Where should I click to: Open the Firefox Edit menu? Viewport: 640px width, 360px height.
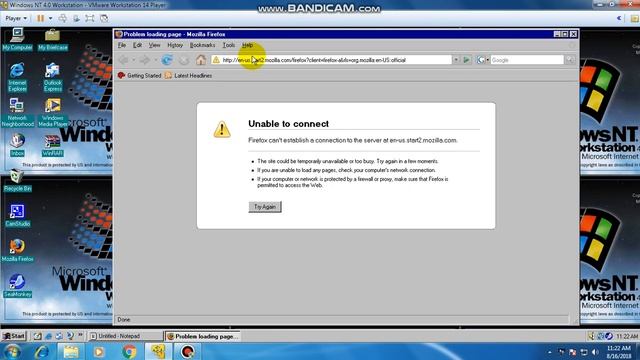(138, 45)
